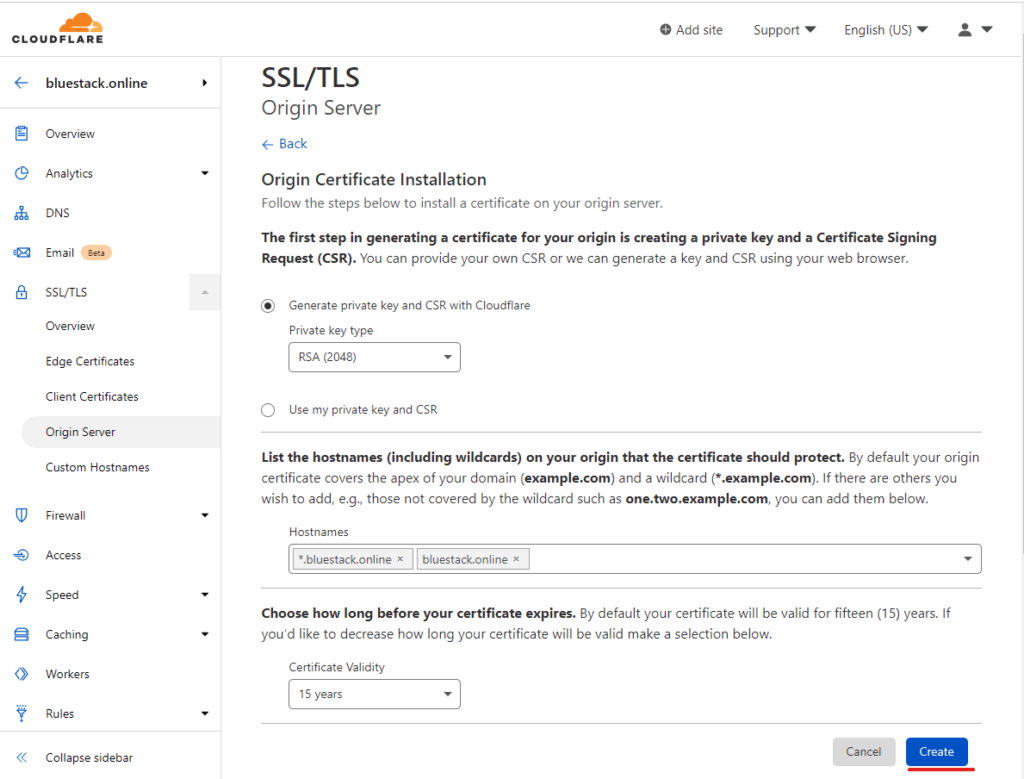Expand the Firewall submenu arrow
1024x779 pixels.
click(205, 515)
